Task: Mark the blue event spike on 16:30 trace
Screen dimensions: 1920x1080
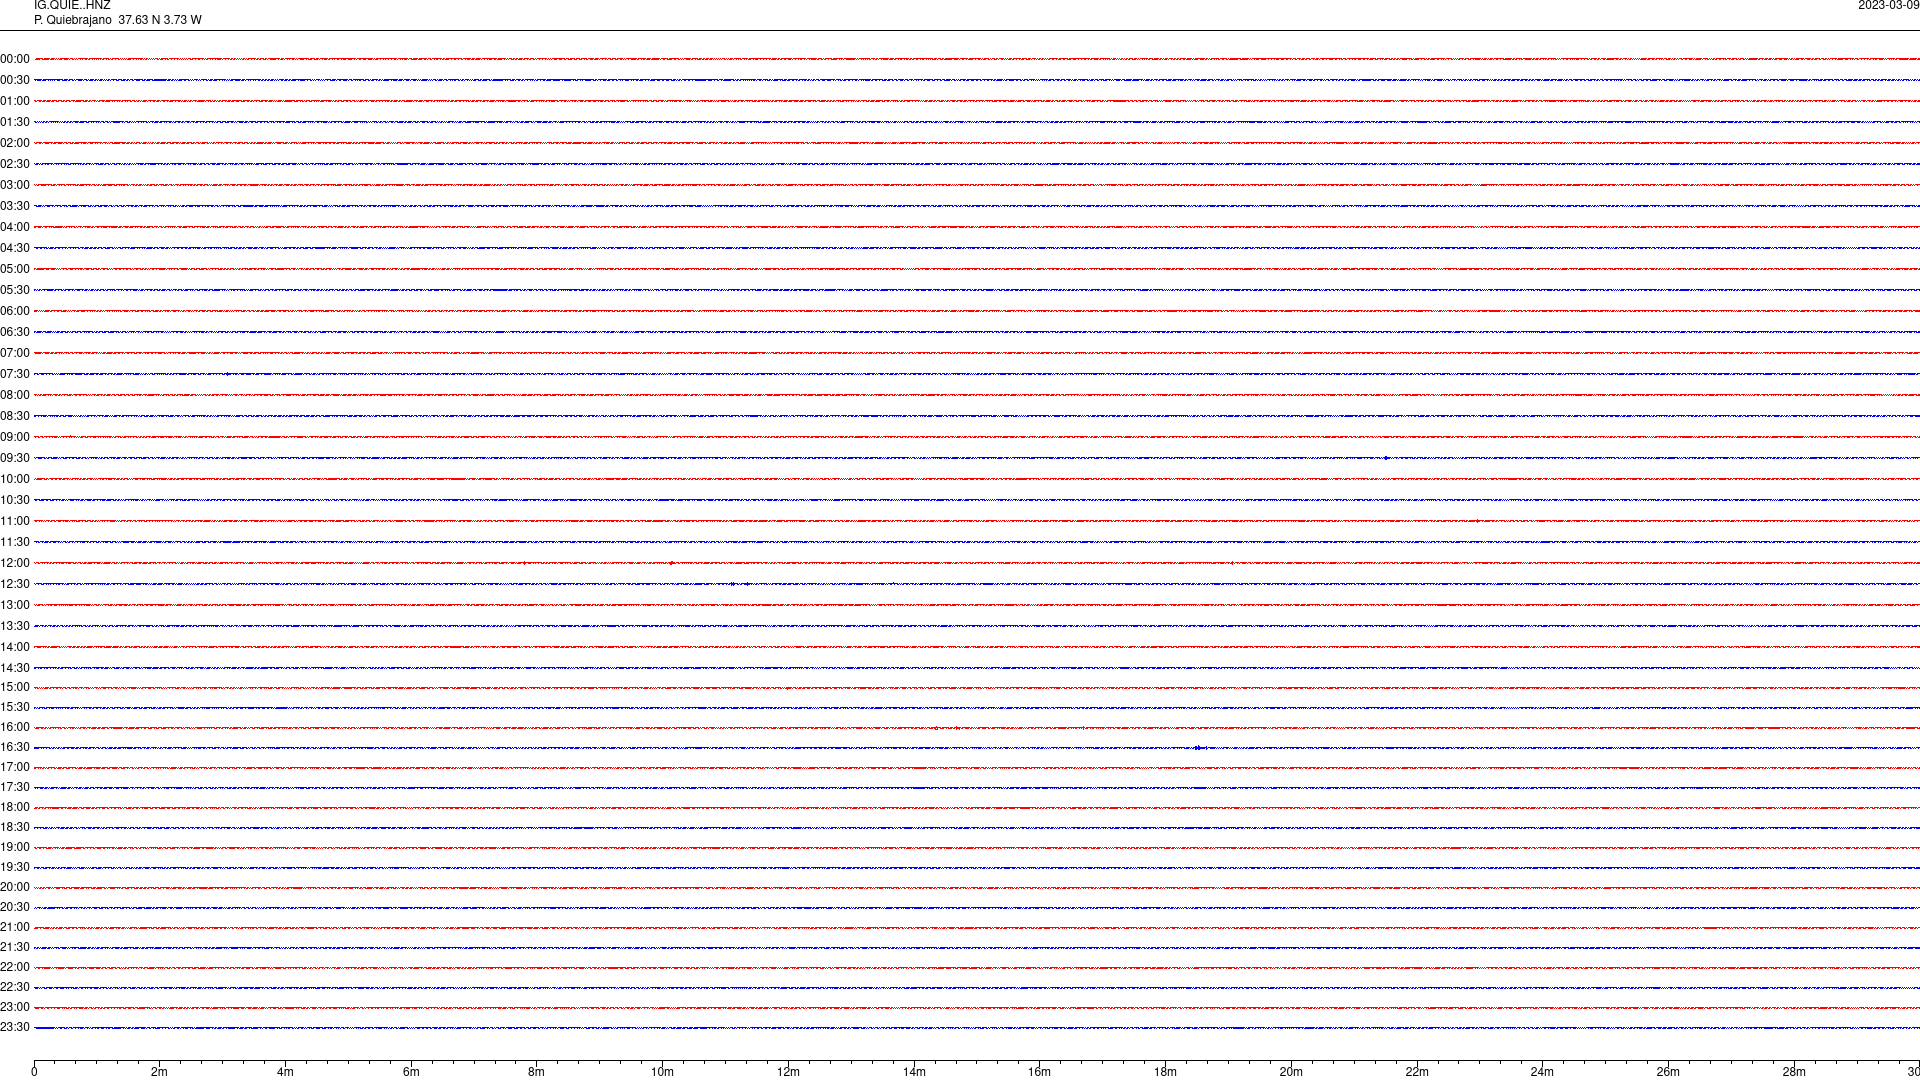Action: click(1199, 748)
